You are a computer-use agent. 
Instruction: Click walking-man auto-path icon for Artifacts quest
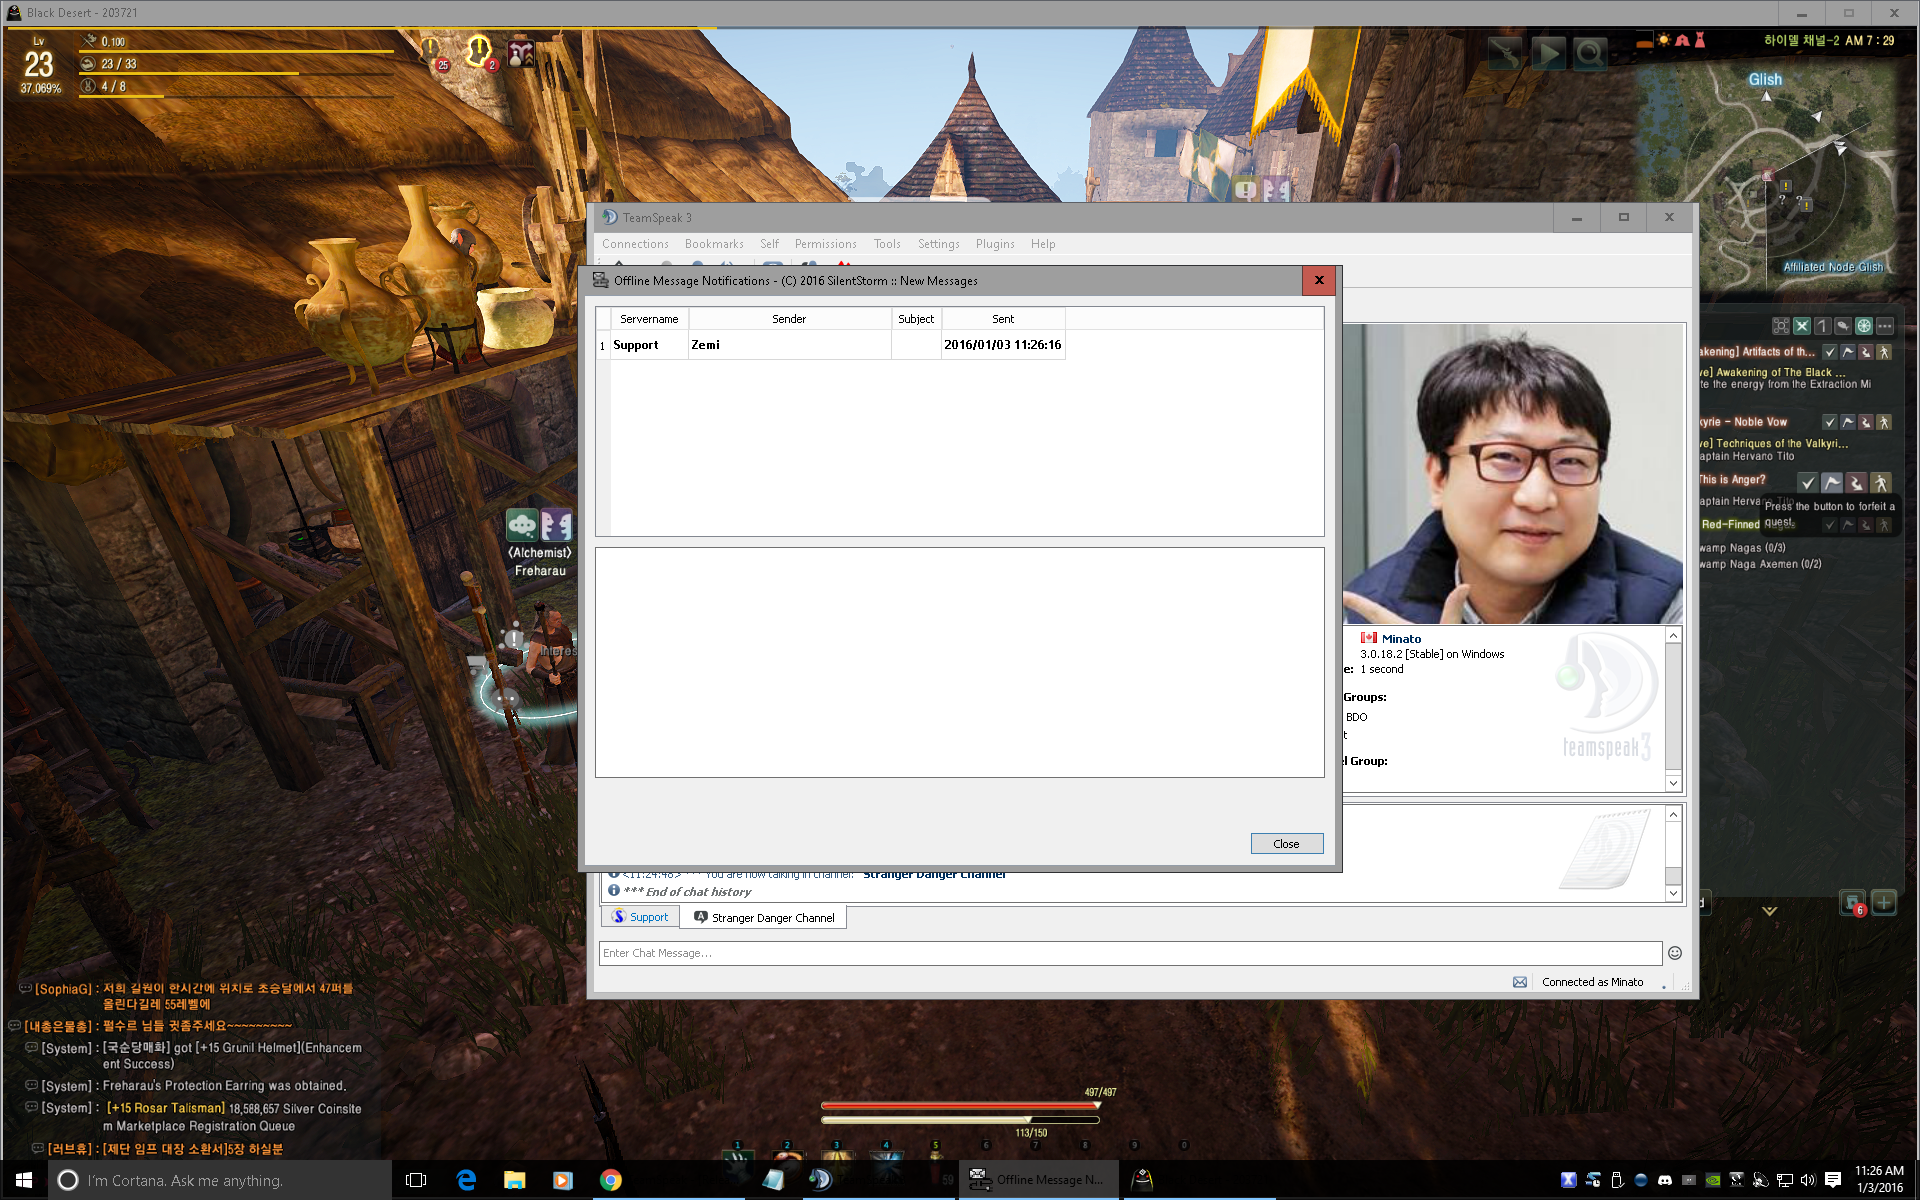pos(1884,352)
